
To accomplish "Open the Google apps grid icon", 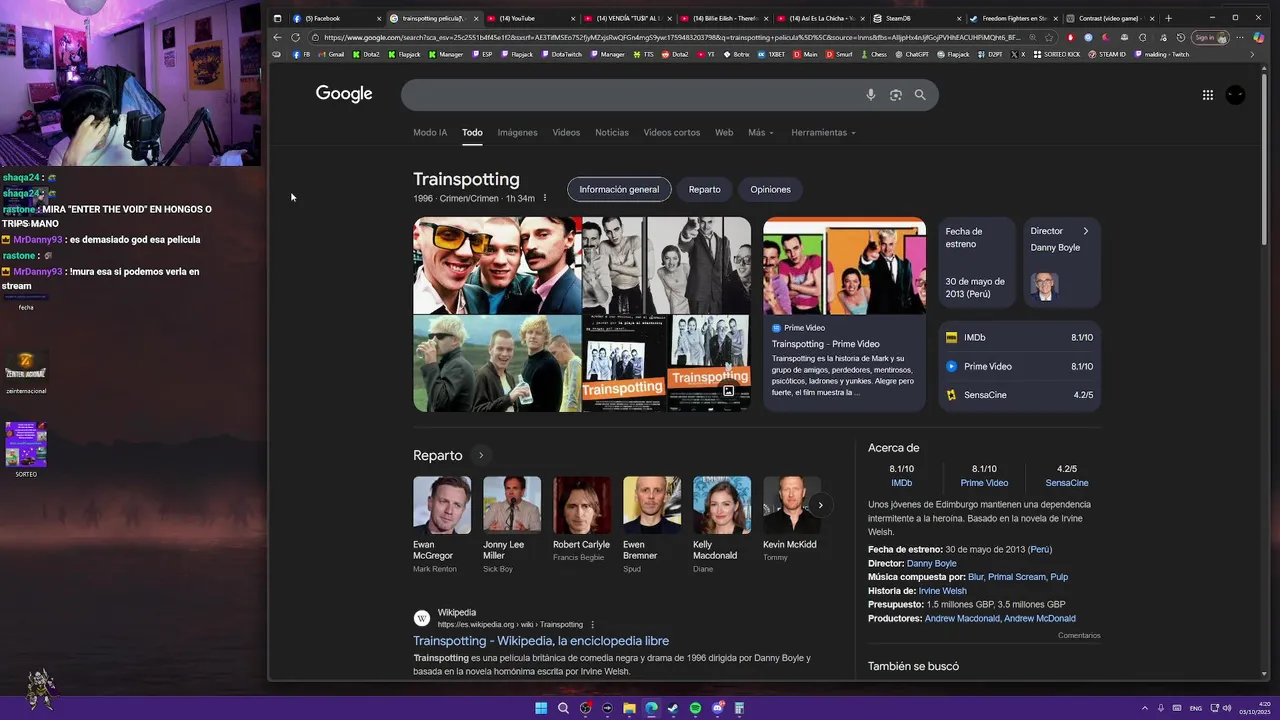I will click(1208, 95).
